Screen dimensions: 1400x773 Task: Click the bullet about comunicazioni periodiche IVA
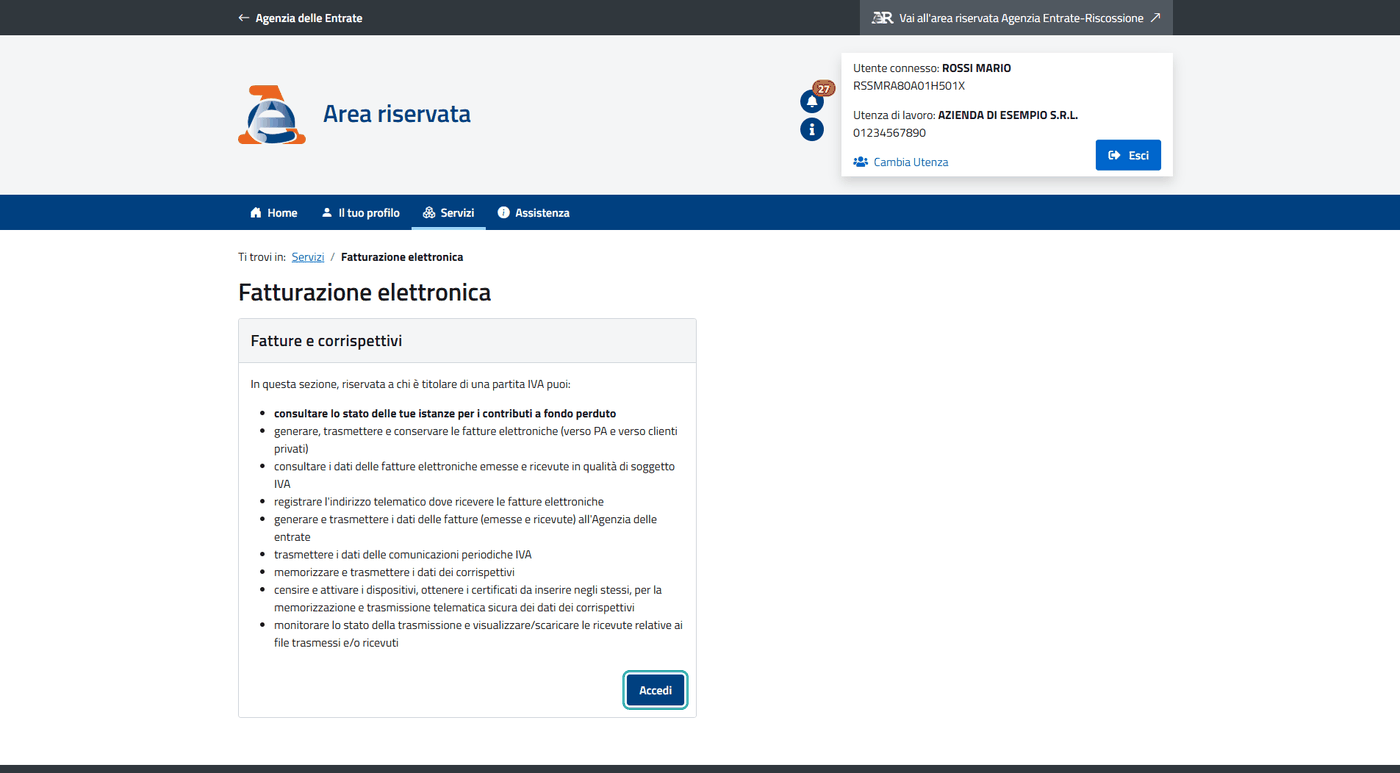point(403,555)
